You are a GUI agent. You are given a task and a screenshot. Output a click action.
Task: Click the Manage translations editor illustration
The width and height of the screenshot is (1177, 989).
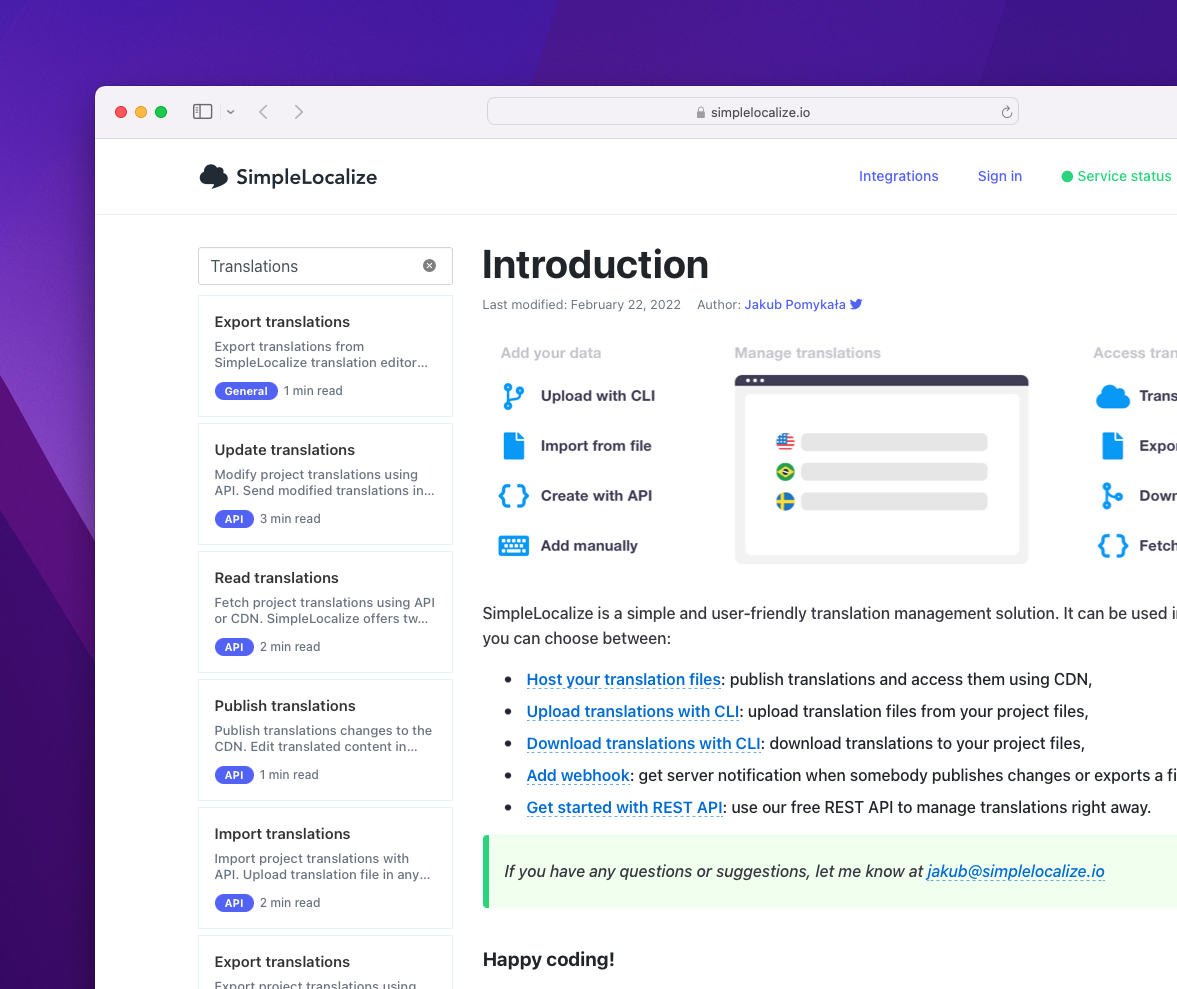[x=881, y=469]
